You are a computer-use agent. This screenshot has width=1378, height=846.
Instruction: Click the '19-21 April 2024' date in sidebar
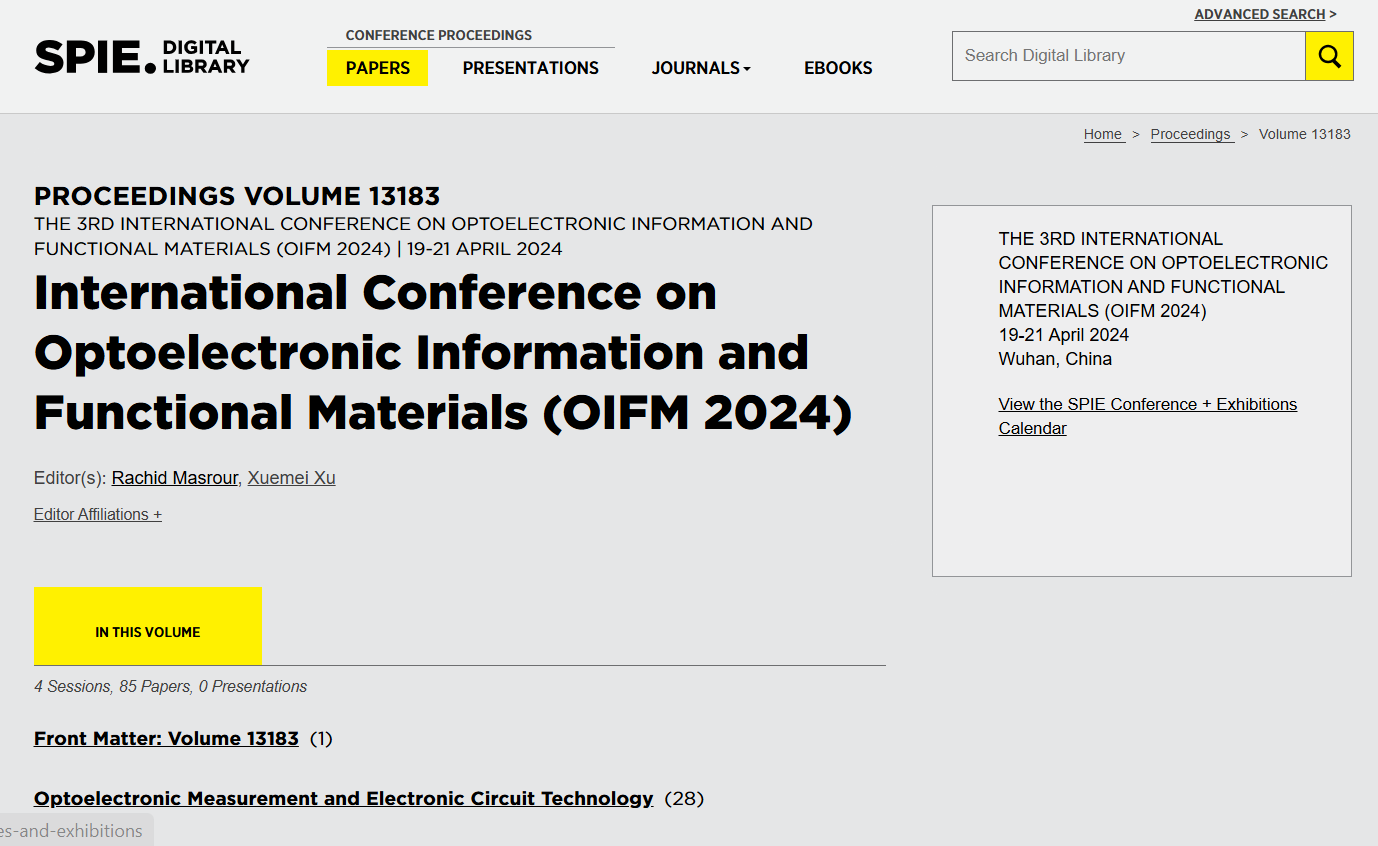[x=1064, y=335]
